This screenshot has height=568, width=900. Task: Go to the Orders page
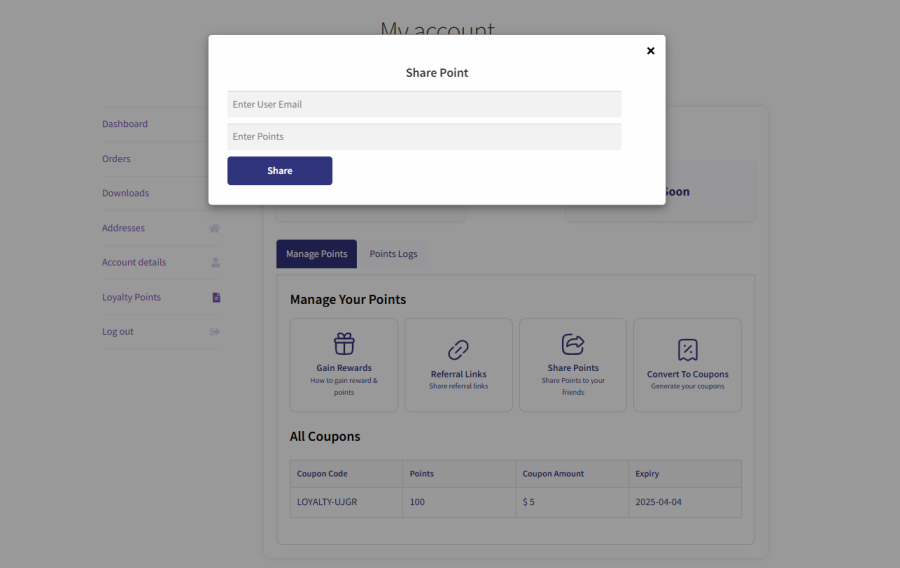tap(116, 159)
